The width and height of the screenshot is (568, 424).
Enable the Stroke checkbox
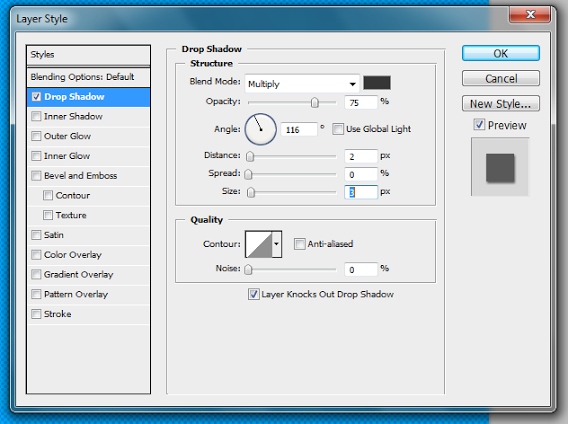(x=36, y=314)
